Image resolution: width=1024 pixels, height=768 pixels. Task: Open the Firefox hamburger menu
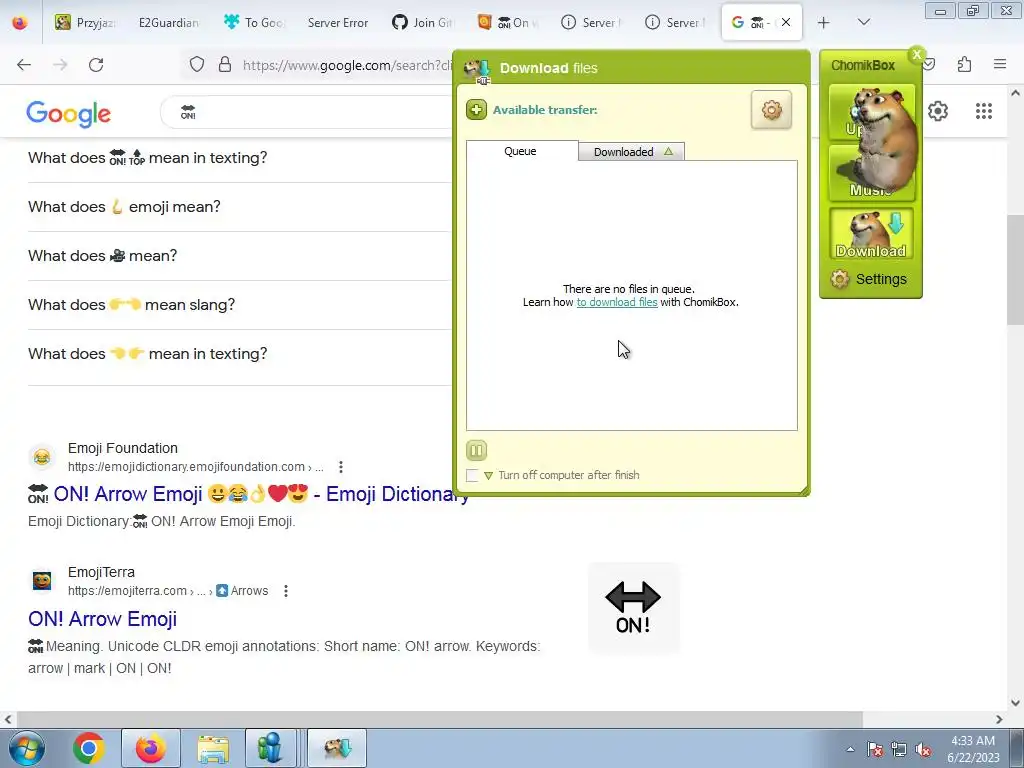(x=1000, y=64)
